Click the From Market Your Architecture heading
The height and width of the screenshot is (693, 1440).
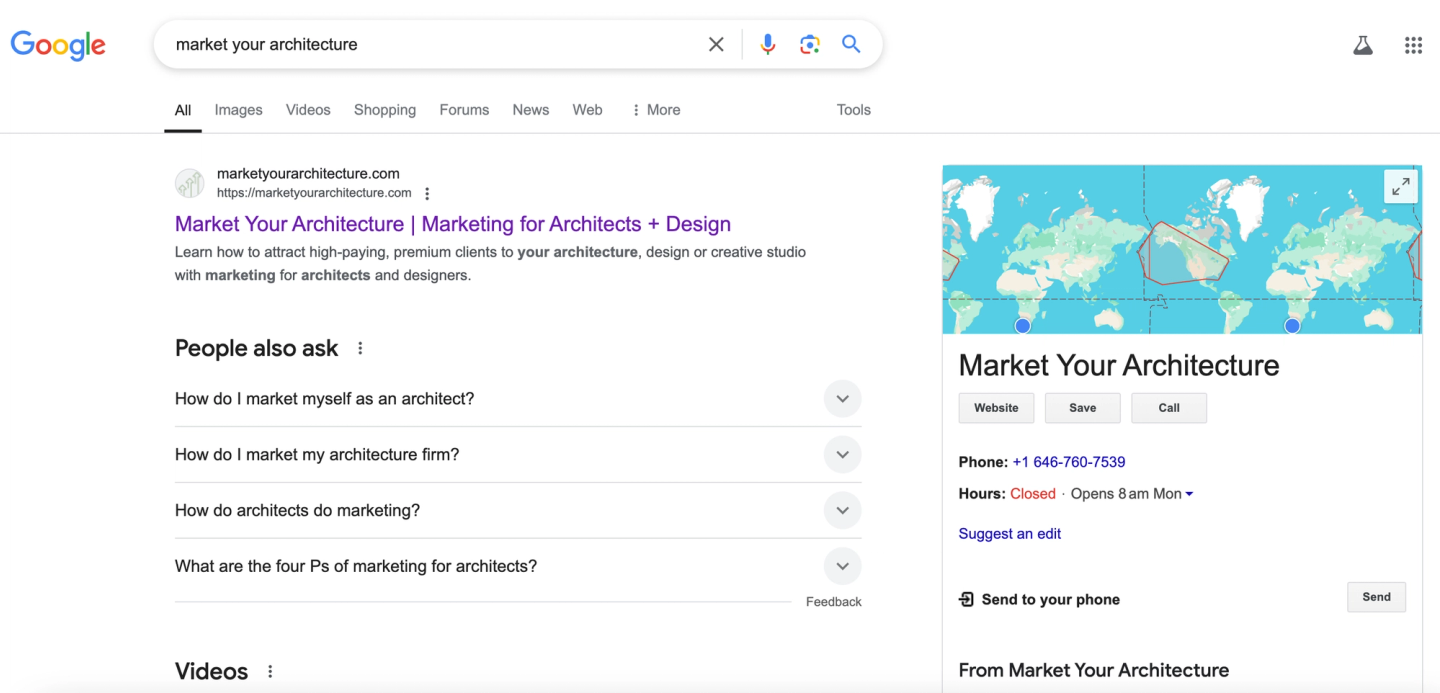coord(1094,670)
